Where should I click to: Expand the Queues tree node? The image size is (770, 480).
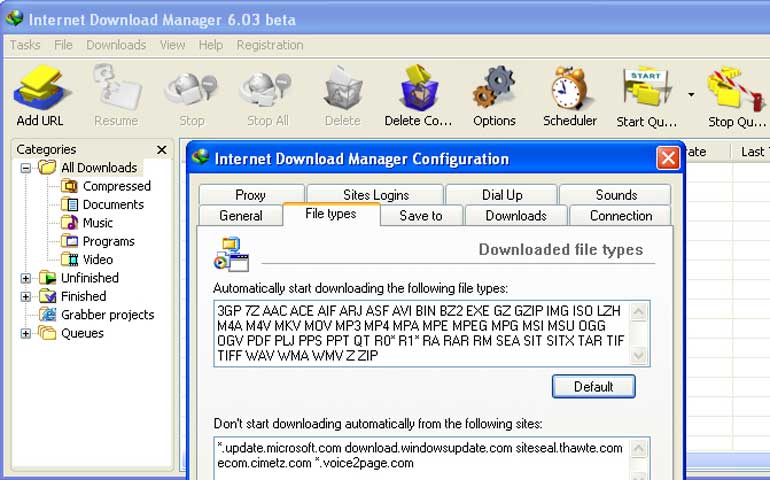coord(26,334)
